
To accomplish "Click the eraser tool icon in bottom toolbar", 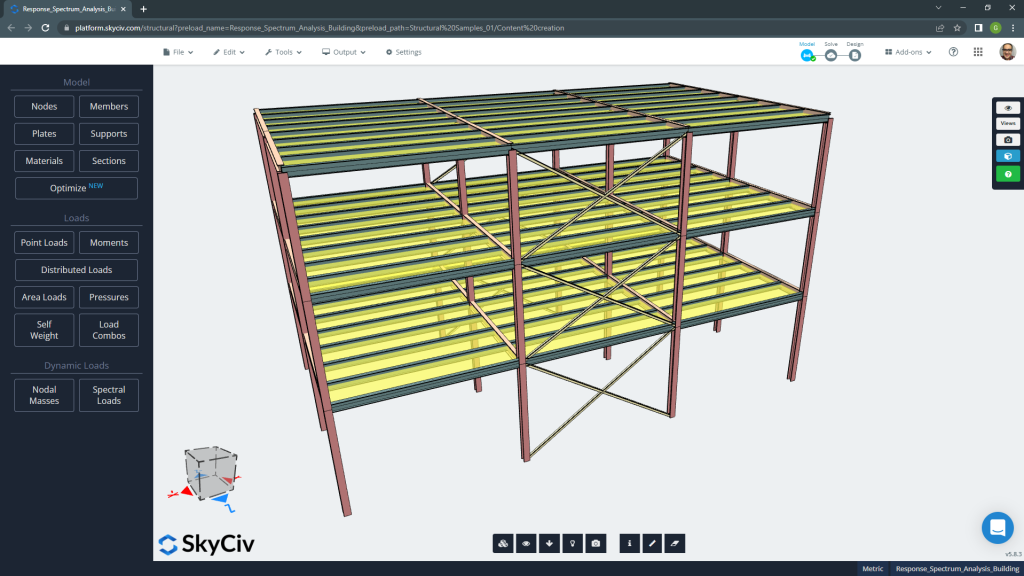I will (675, 543).
